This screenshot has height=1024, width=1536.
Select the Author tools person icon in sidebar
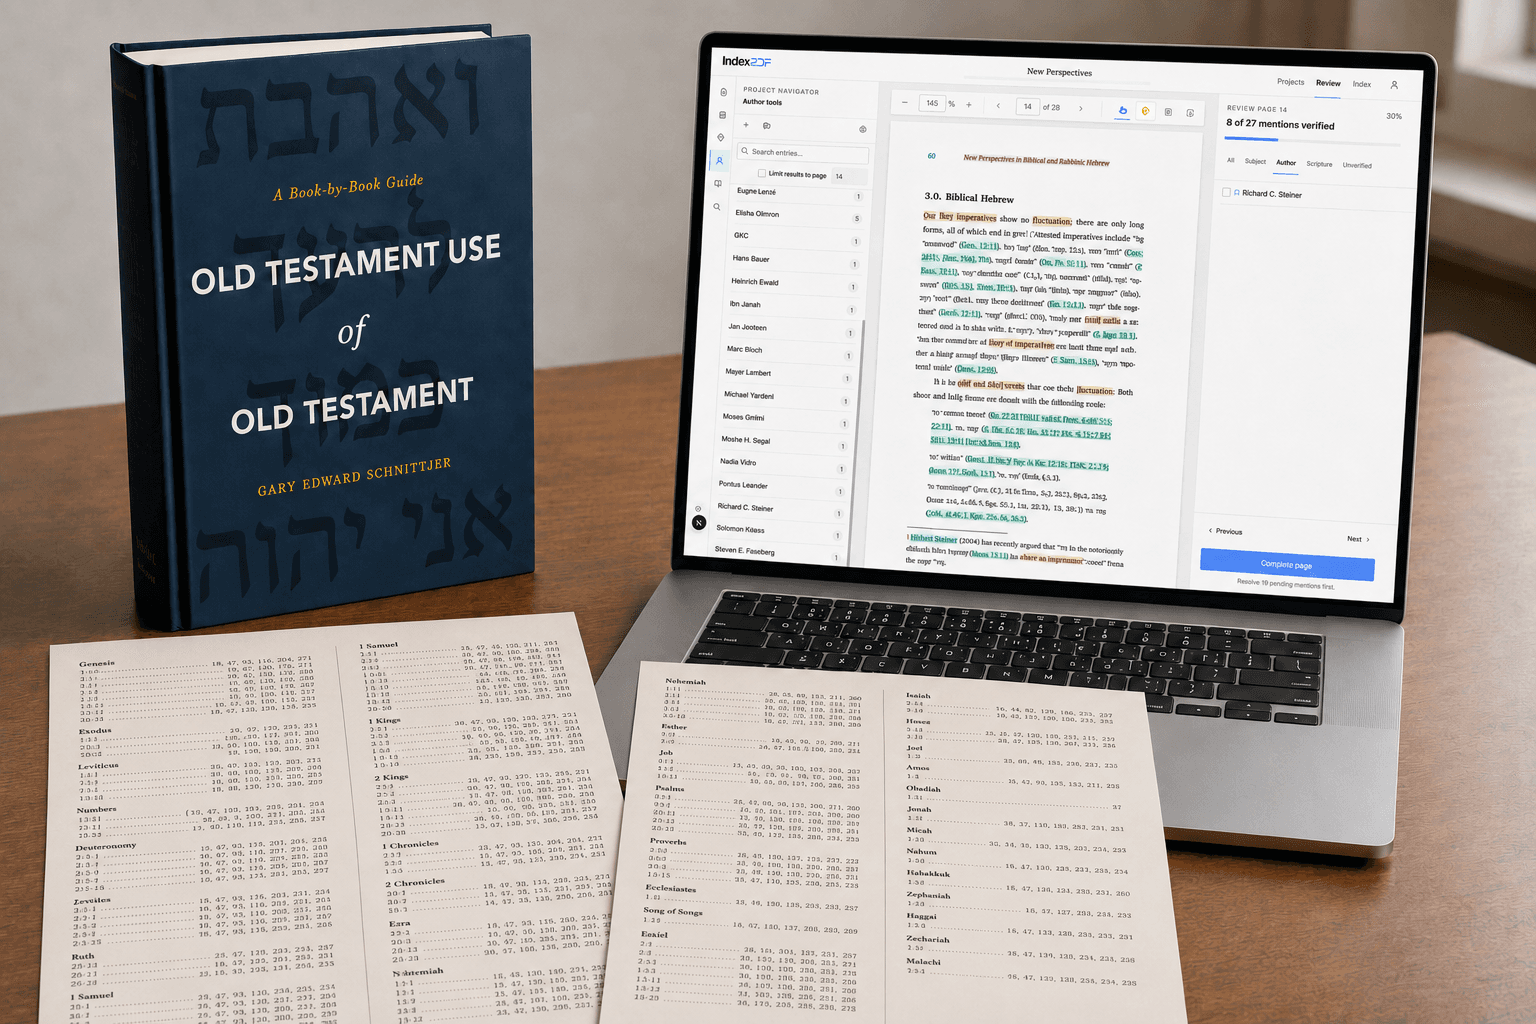click(719, 161)
